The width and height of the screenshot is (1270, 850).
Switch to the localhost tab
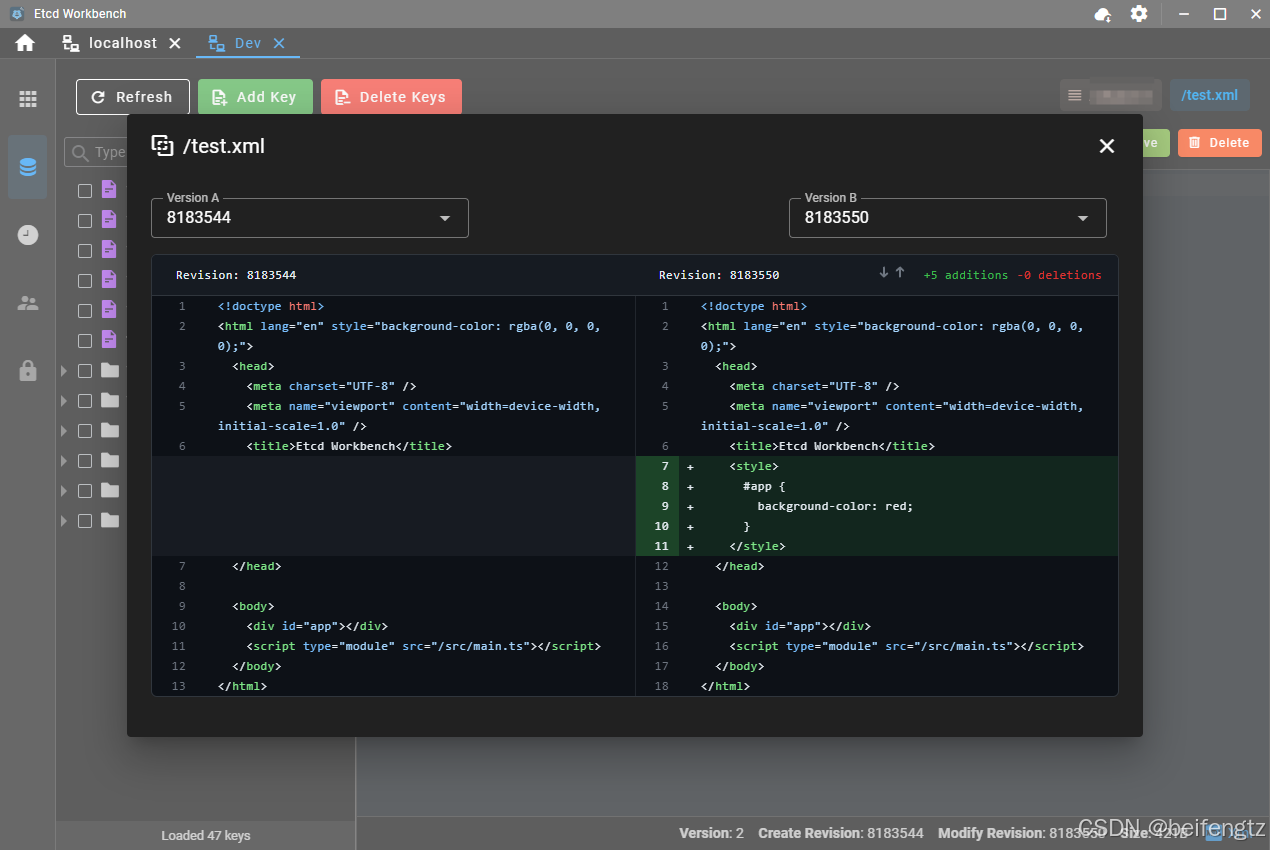(x=122, y=43)
